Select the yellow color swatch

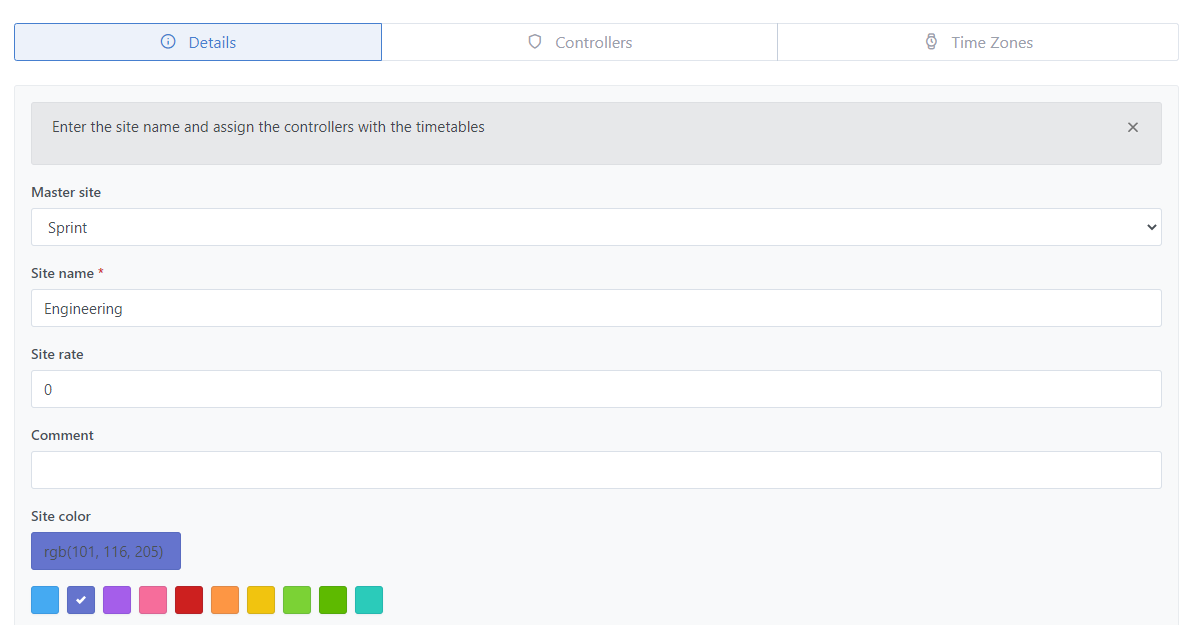click(261, 600)
